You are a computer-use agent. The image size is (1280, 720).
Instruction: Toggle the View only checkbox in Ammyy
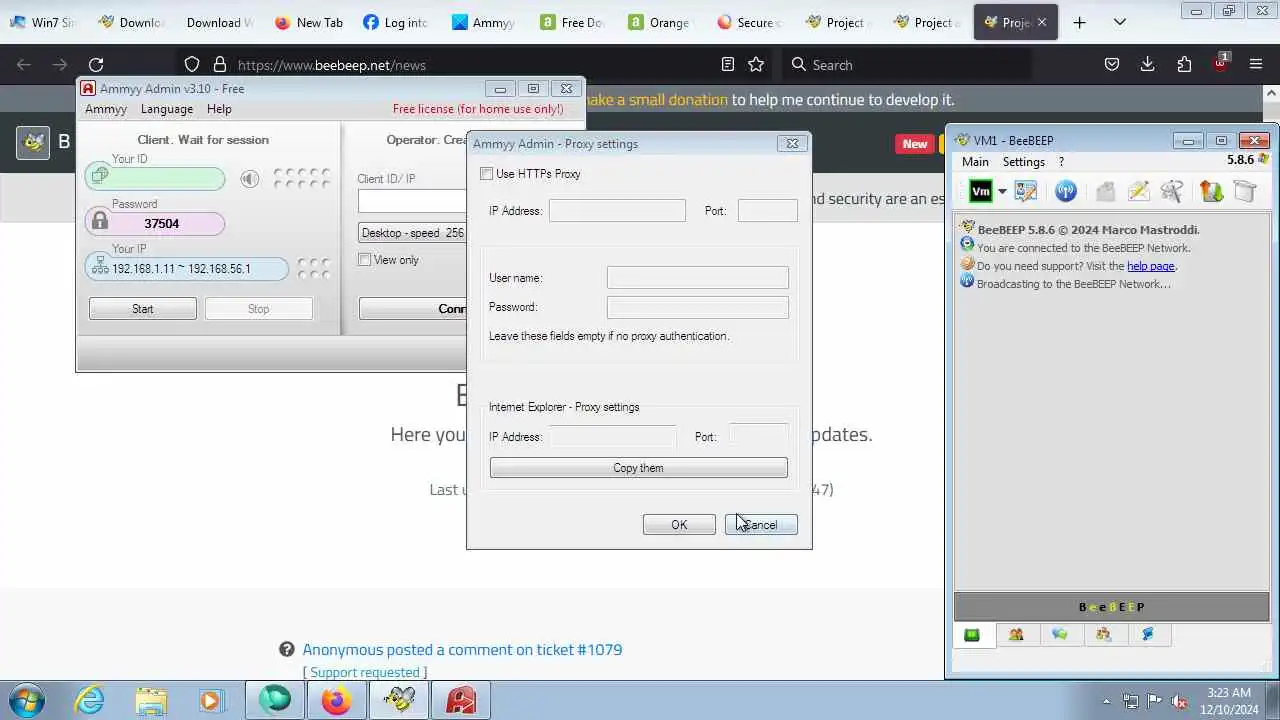365,260
